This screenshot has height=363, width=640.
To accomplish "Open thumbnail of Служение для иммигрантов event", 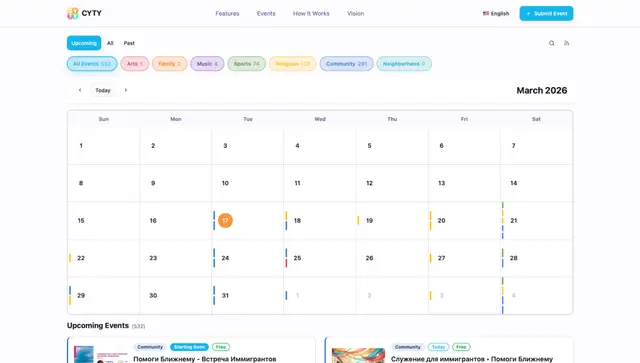I will tap(358, 355).
